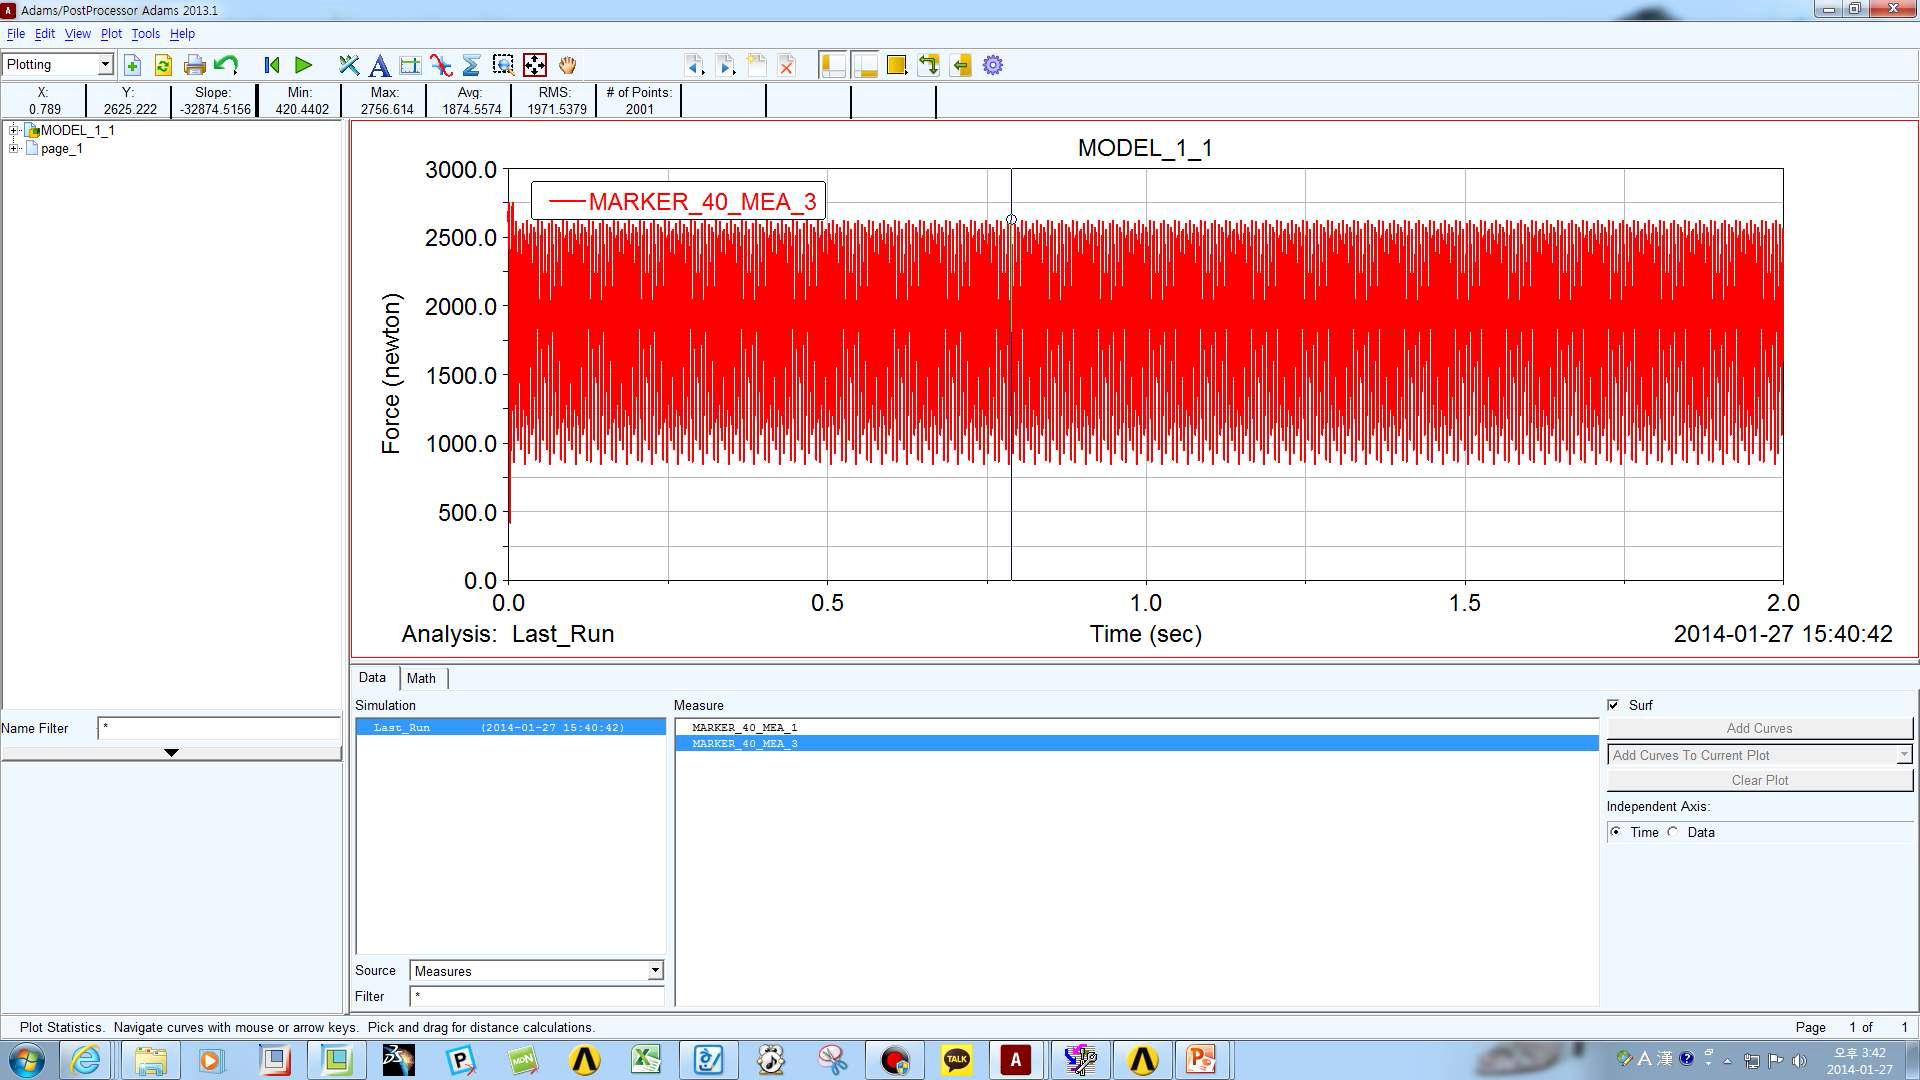Launch Internet Explorer from taskbar

[x=86, y=1060]
